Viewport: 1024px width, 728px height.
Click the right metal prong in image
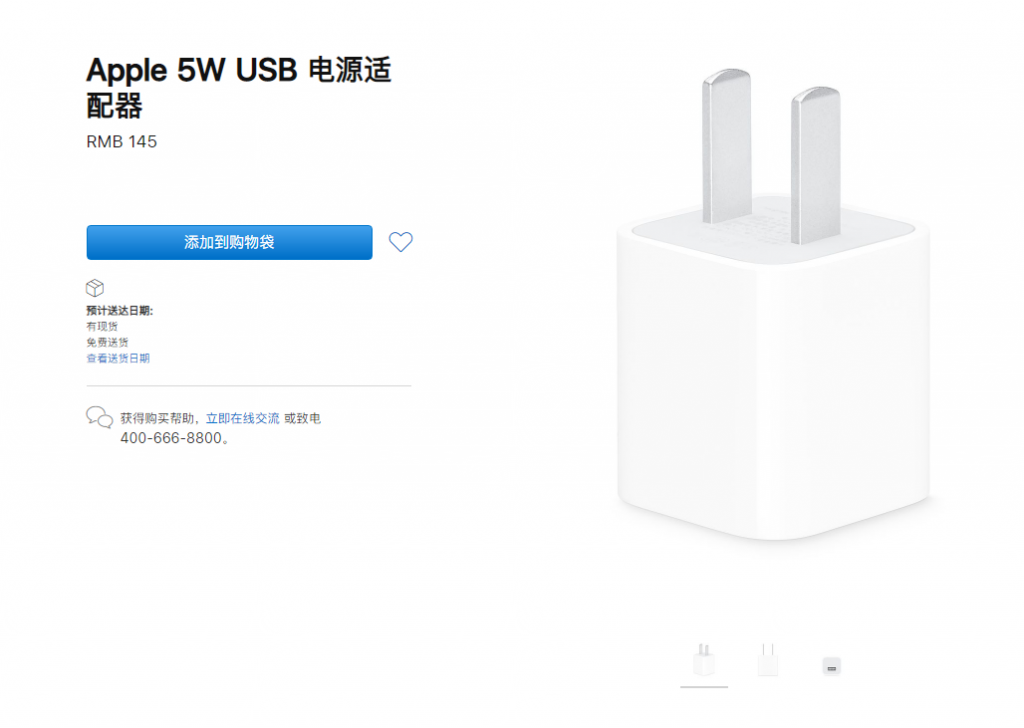coord(815,165)
